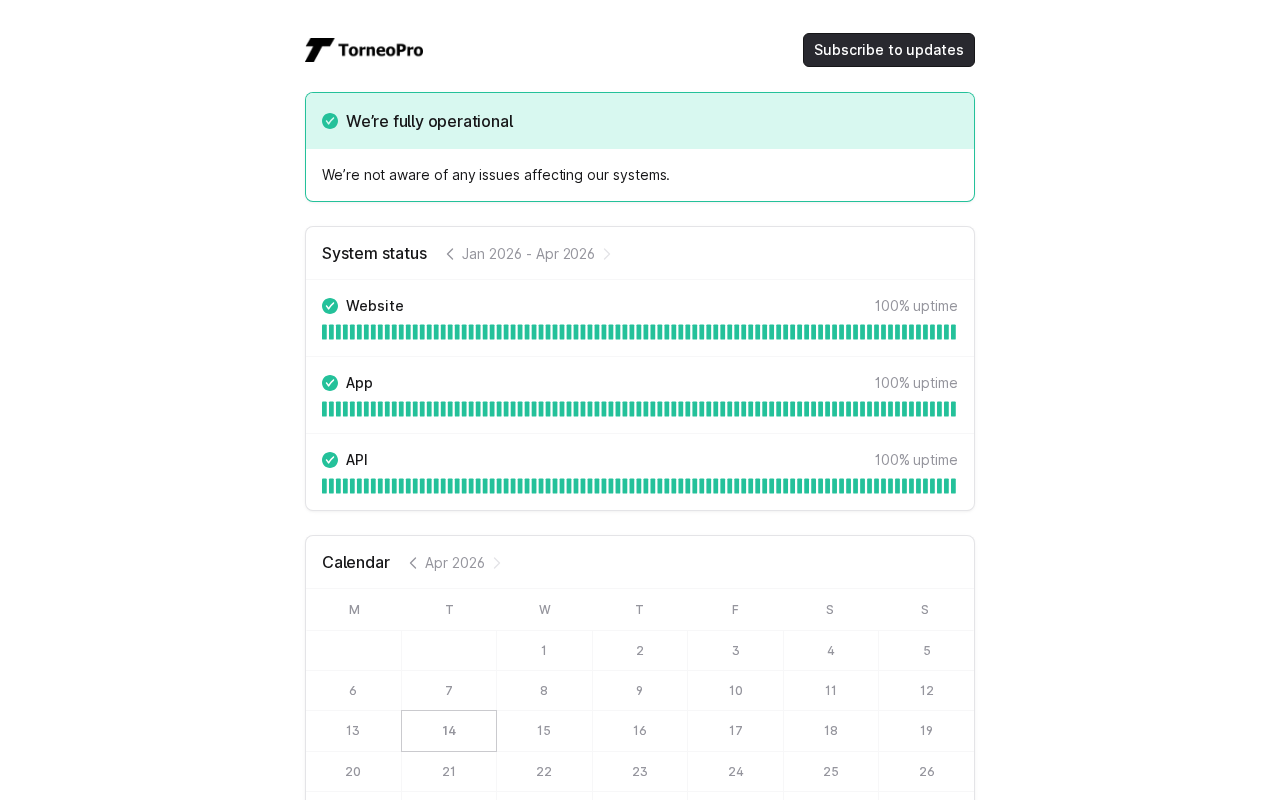Click the API 100% uptime label

tap(916, 460)
